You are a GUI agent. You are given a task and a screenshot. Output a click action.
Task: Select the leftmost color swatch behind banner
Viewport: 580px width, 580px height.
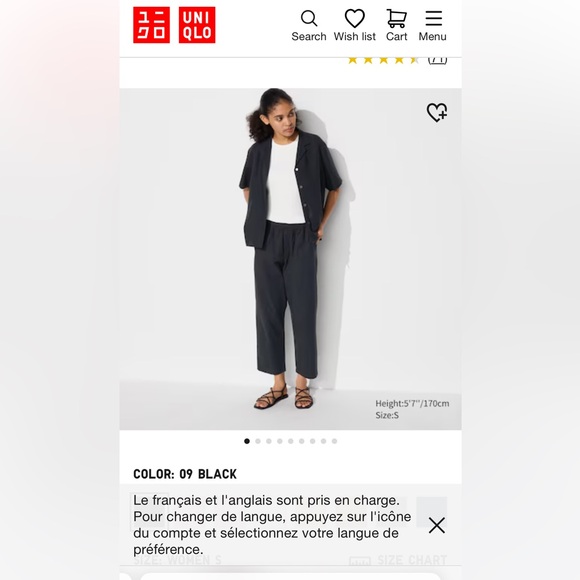(149, 512)
